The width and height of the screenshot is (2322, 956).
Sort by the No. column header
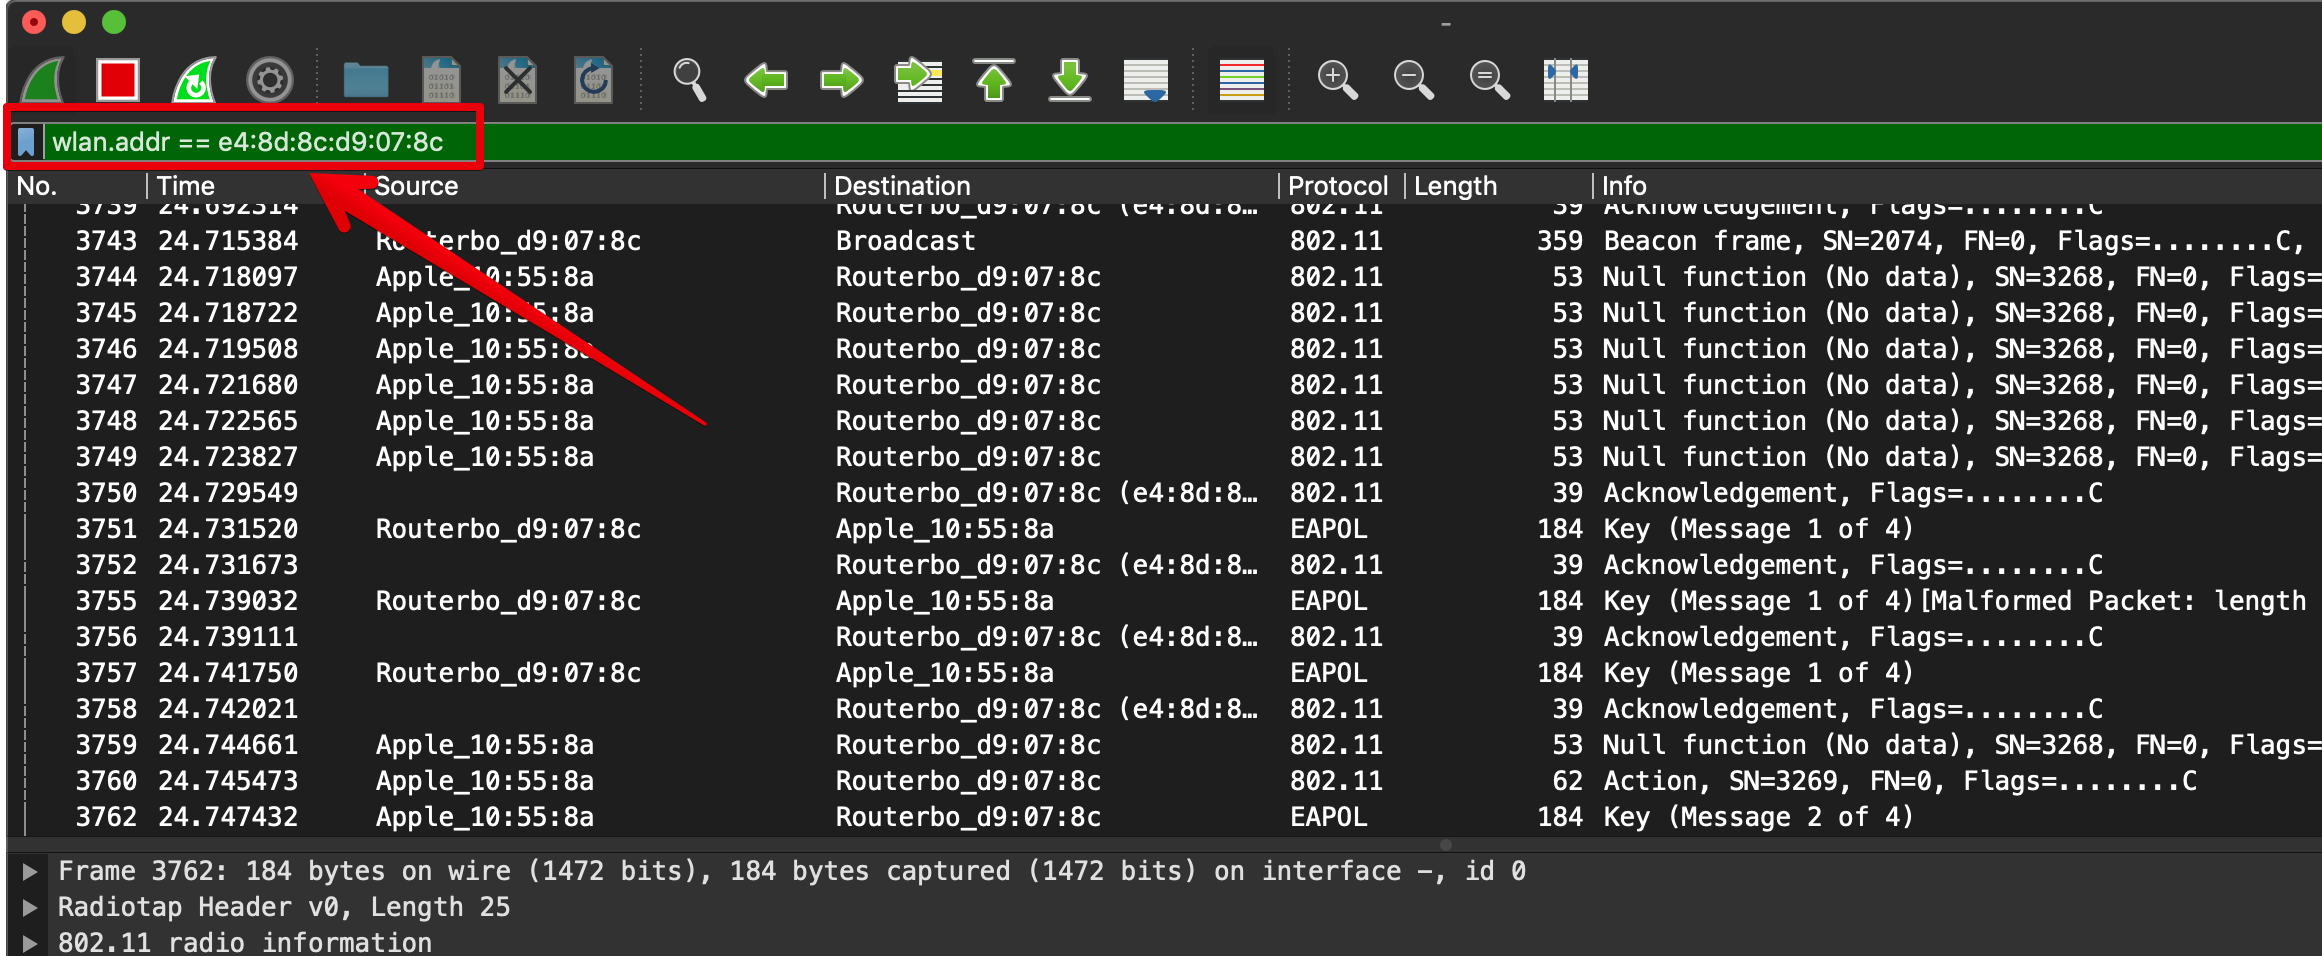click(78, 186)
